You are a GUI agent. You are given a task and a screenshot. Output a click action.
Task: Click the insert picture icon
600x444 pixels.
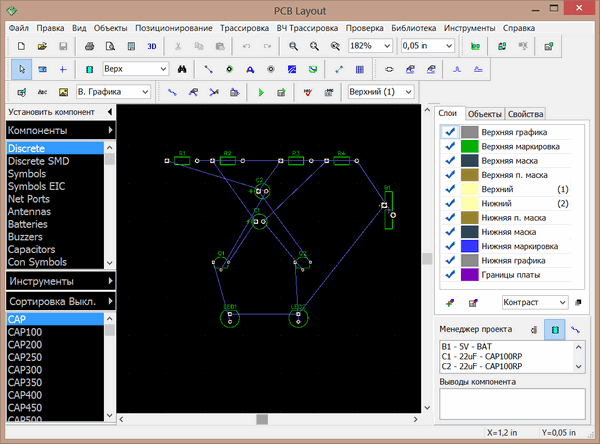click(63, 92)
